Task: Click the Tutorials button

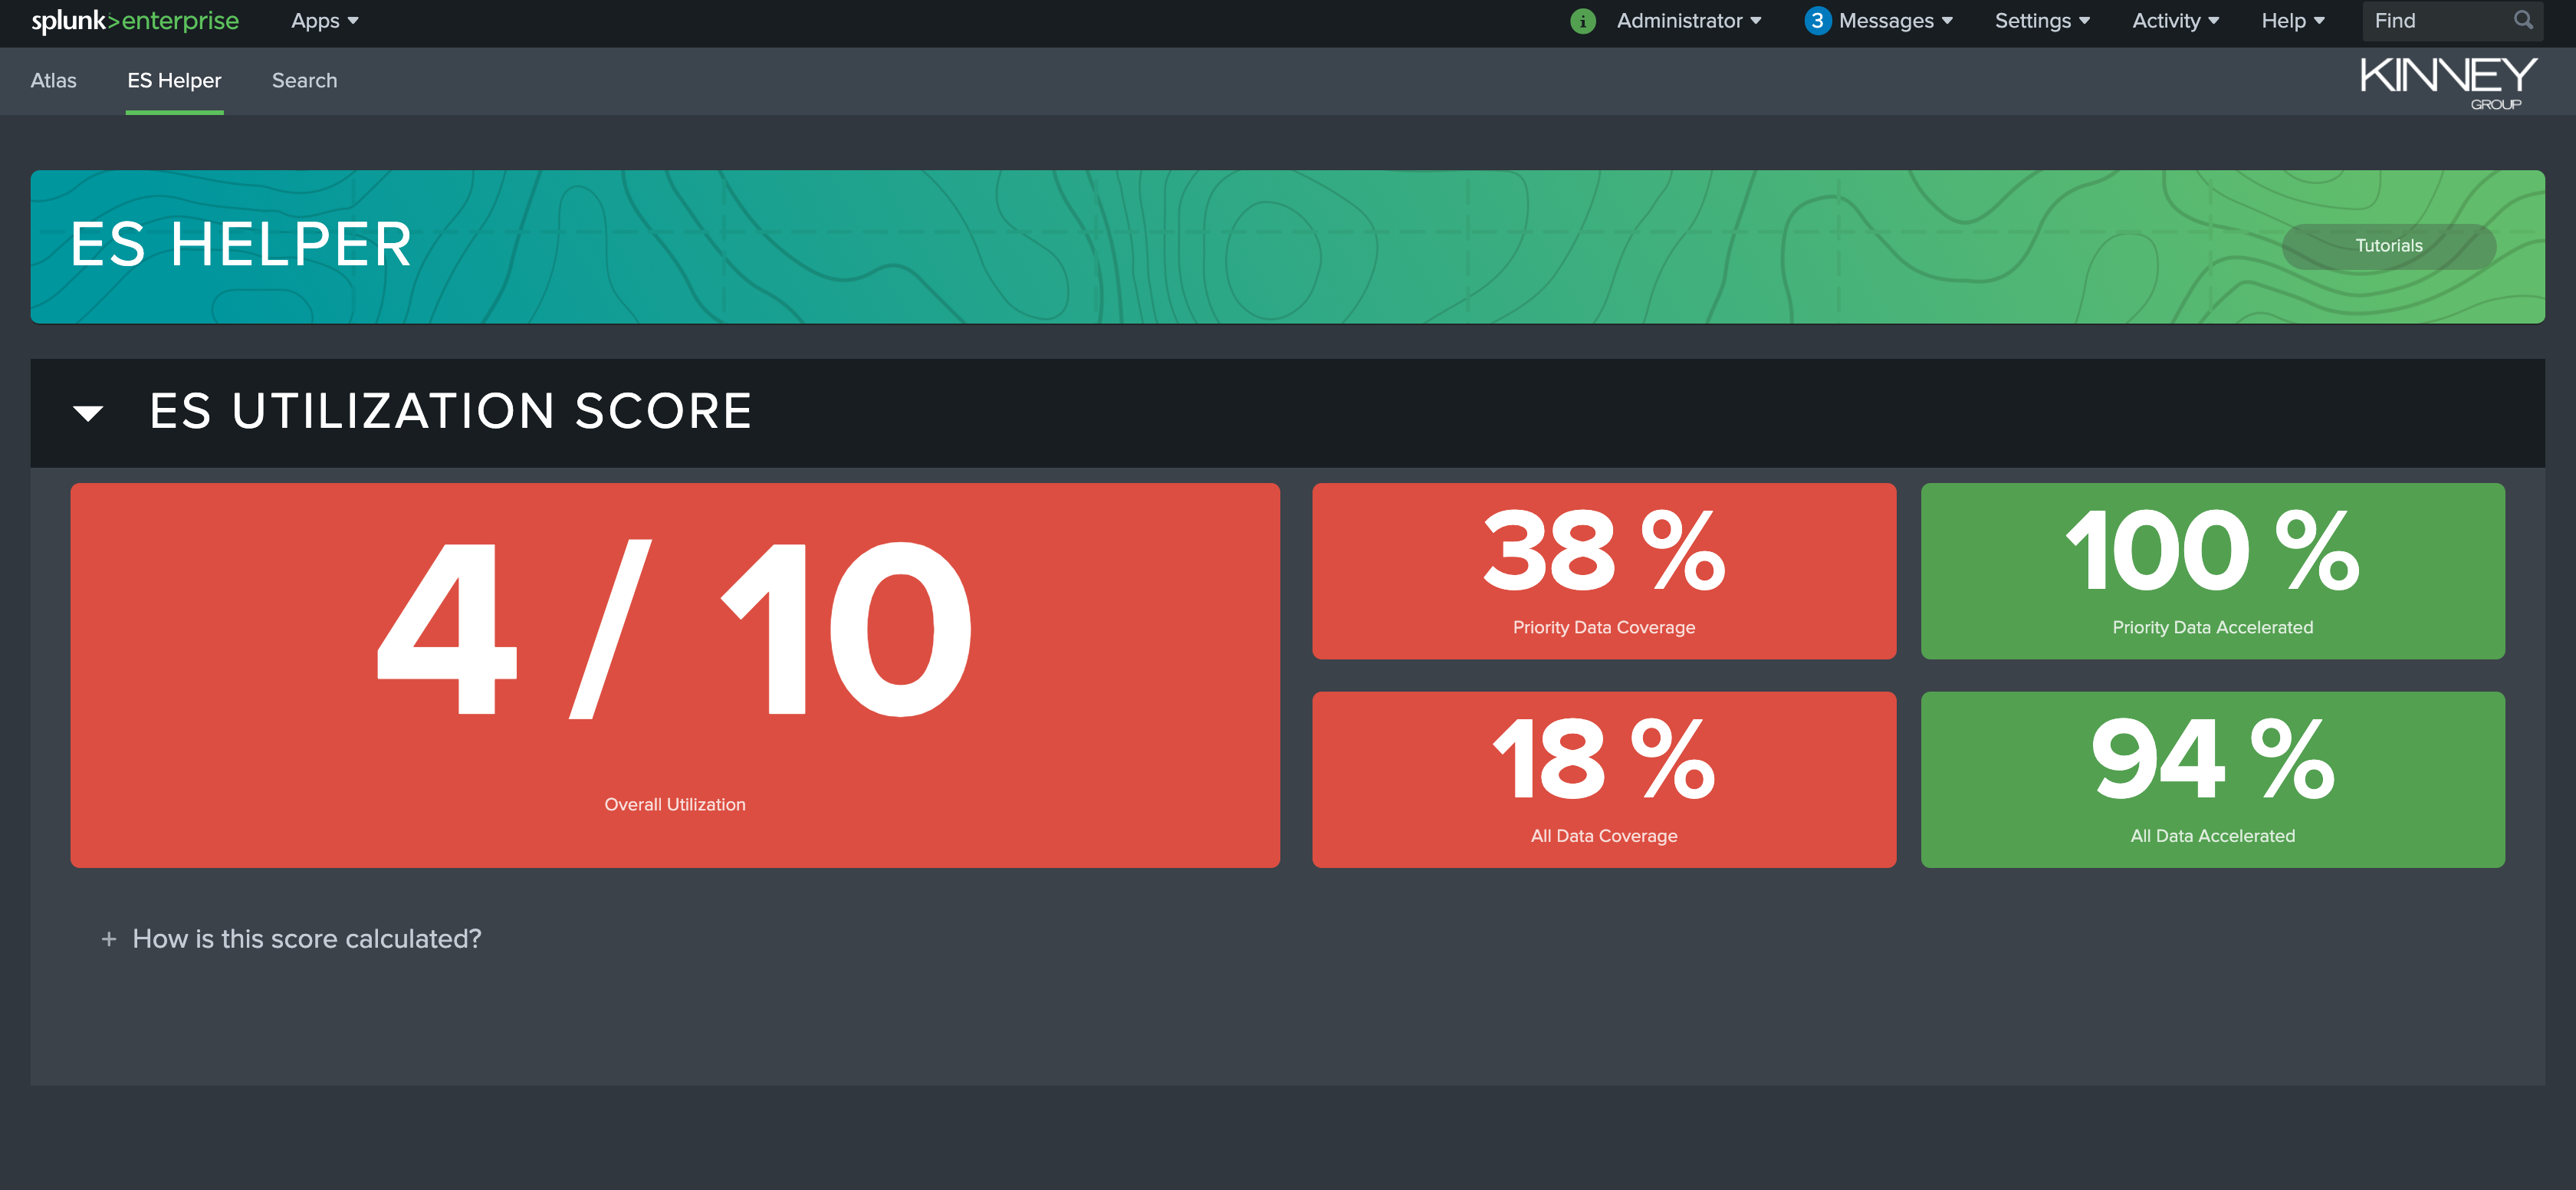Action: (x=2388, y=245)
